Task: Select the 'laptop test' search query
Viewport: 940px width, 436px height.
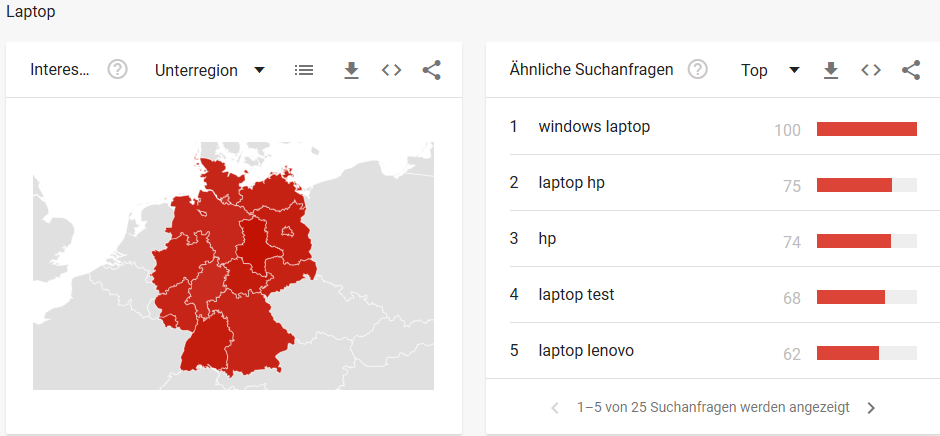Action: coord(576,294)
